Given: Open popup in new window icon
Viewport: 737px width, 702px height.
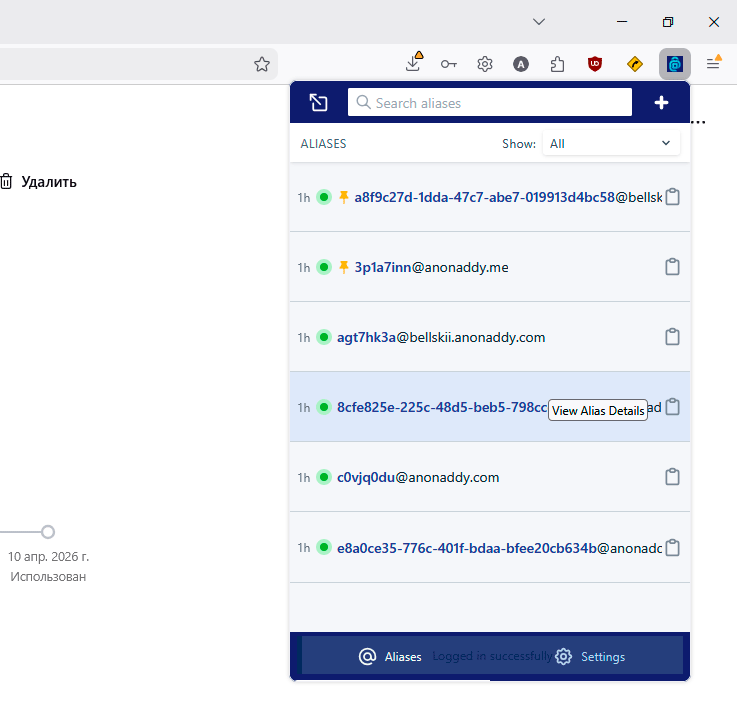Looking at the screenshot, I should tap(318, 102).
